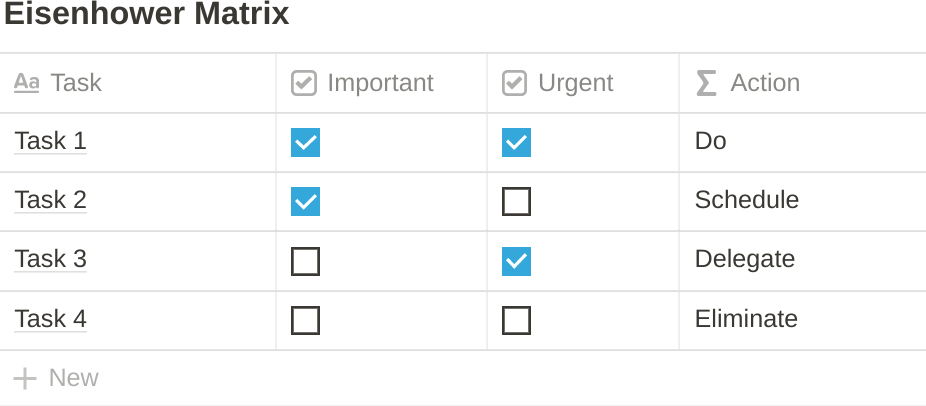Uncheck Important for Task 2

(x=305, y=202)
